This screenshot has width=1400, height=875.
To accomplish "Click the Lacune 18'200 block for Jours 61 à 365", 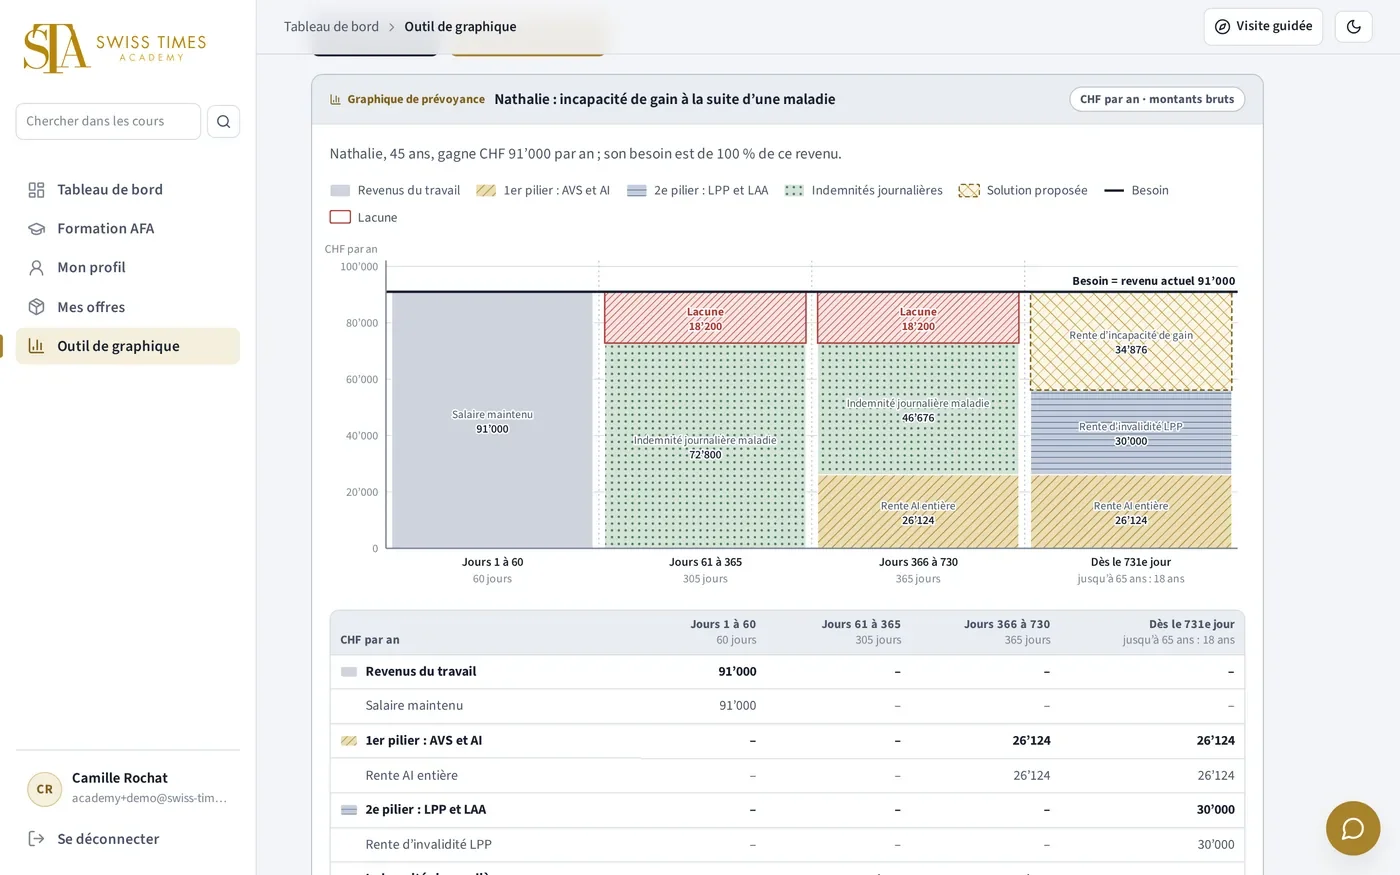I will [705, 318].
